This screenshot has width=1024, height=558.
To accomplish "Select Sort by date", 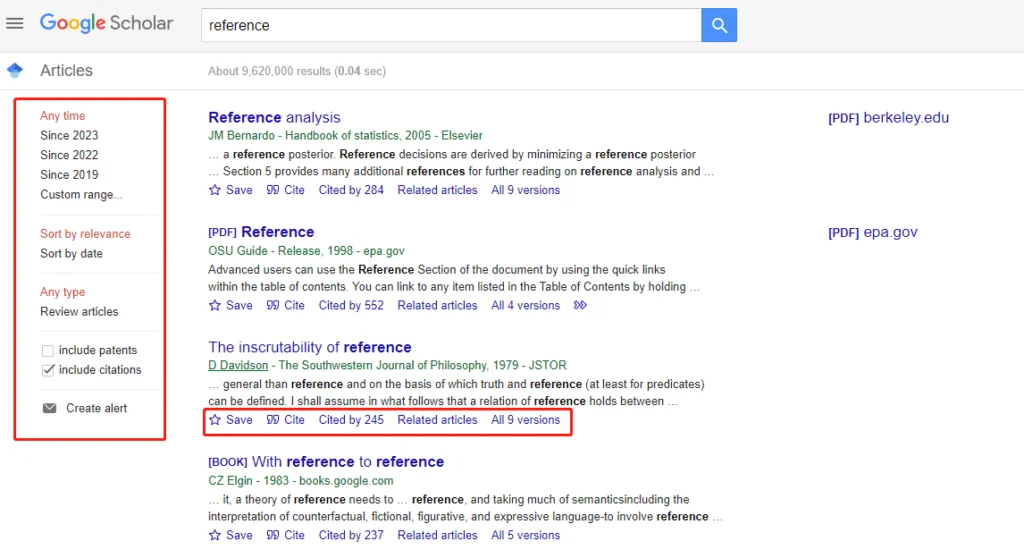I will click(x=71, y=254).
